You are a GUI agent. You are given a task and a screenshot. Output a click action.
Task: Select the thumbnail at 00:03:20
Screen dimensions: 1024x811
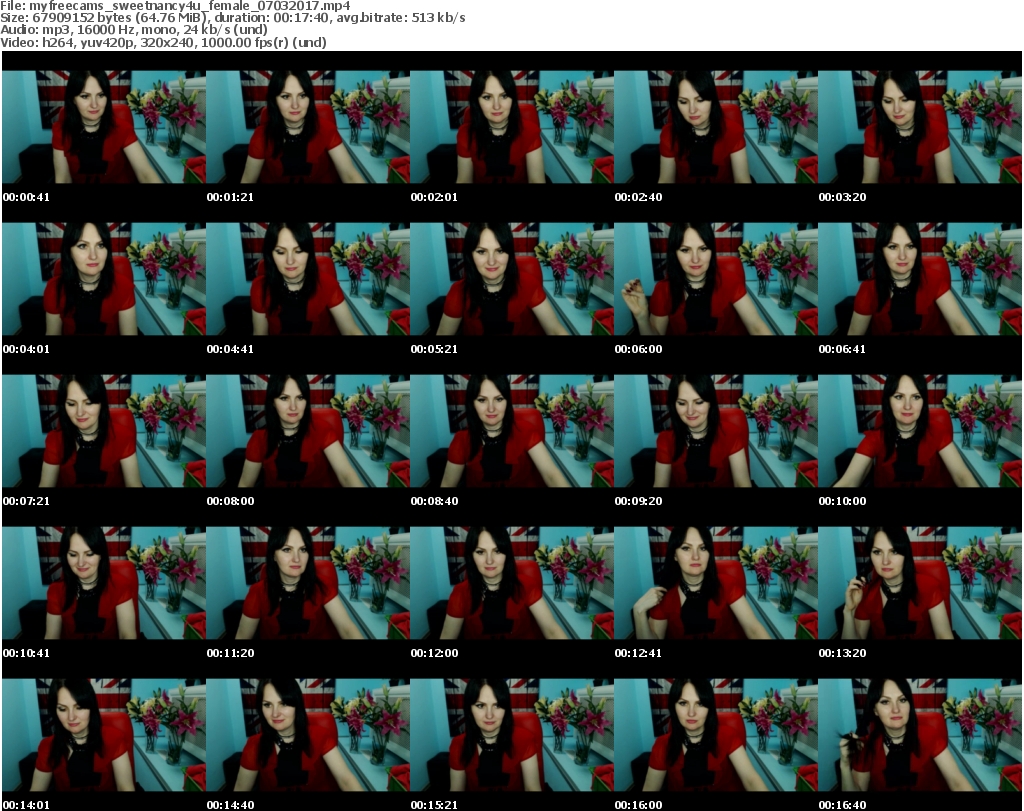pyautogui.click(x=920, y=127)
